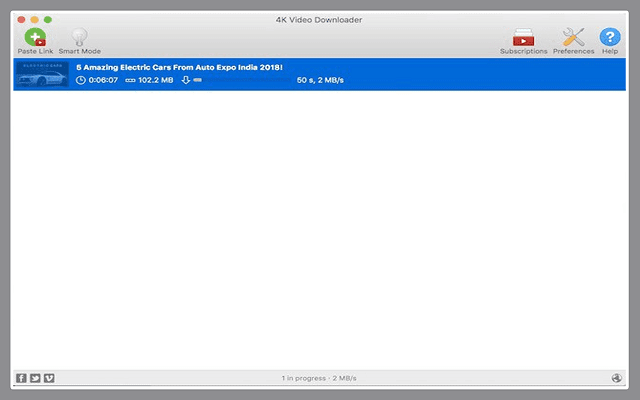Click the Paste Link button
The width and height of the screenshot is (640, 400).
[35, 38]
